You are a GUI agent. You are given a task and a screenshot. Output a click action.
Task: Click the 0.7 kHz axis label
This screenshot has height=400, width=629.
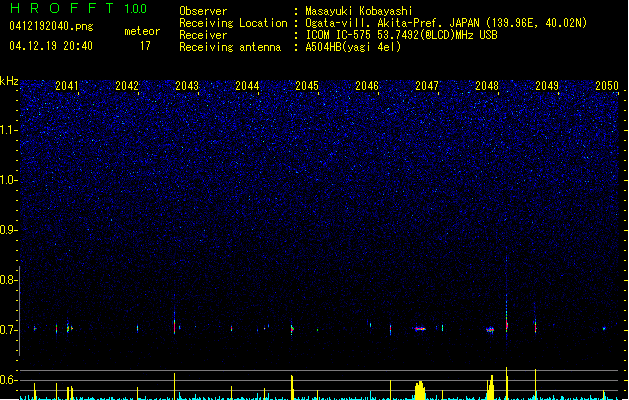click(x=8, y=330)
